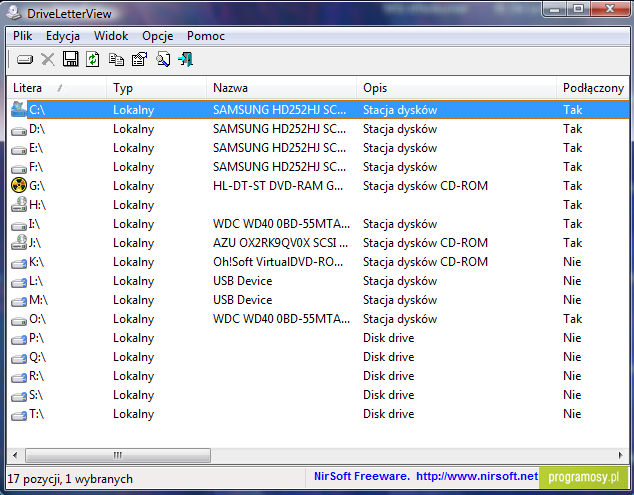Click the drive icon for C:\

pos(19,110)
